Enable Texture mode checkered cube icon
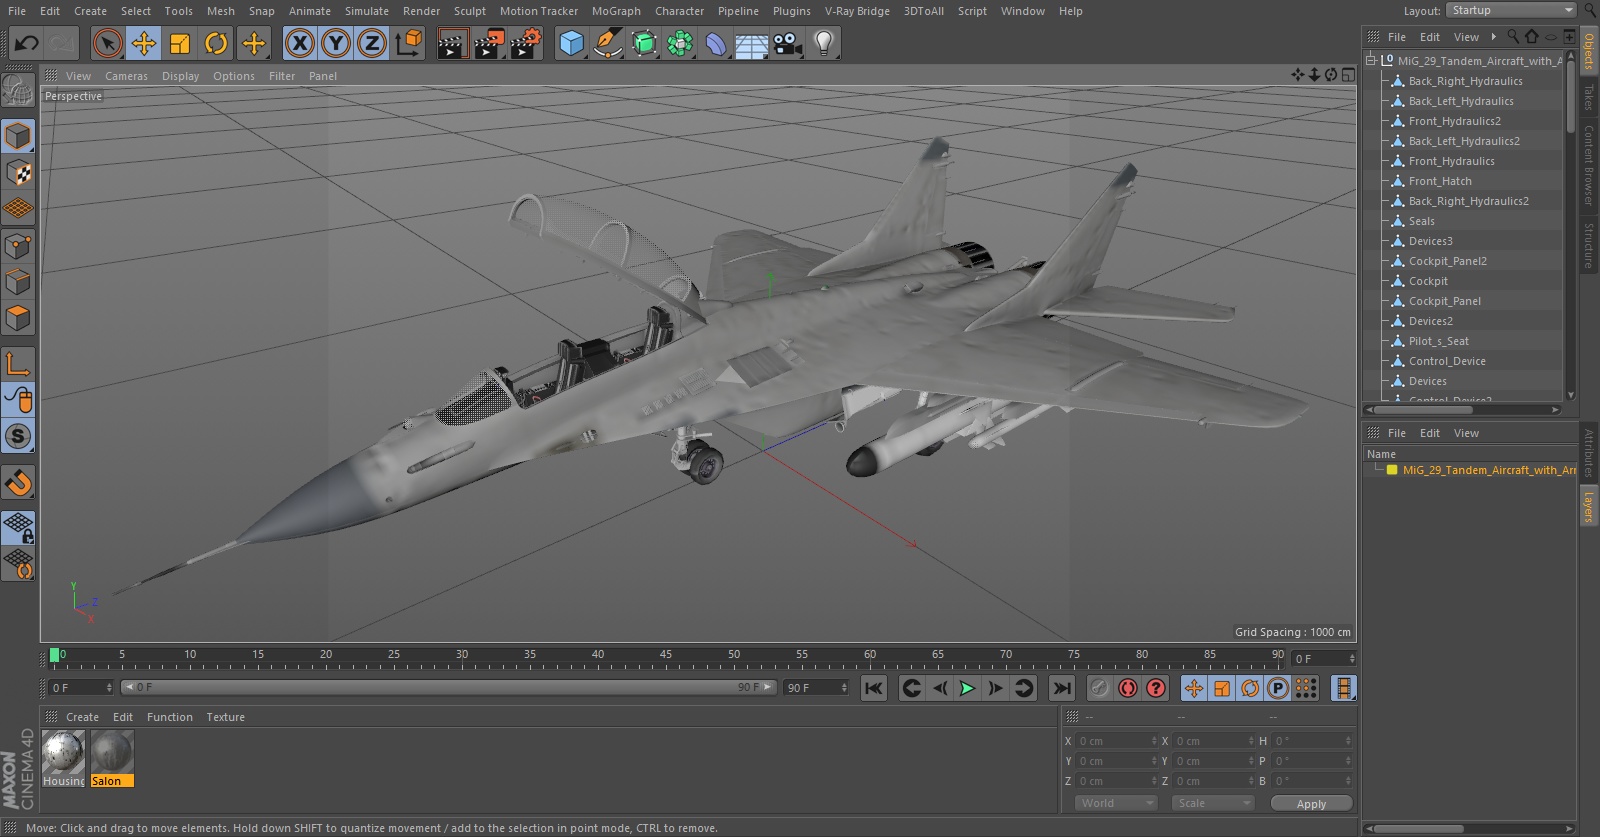The height and width of the screenshot is (837, 1600). tap(18, 173)
